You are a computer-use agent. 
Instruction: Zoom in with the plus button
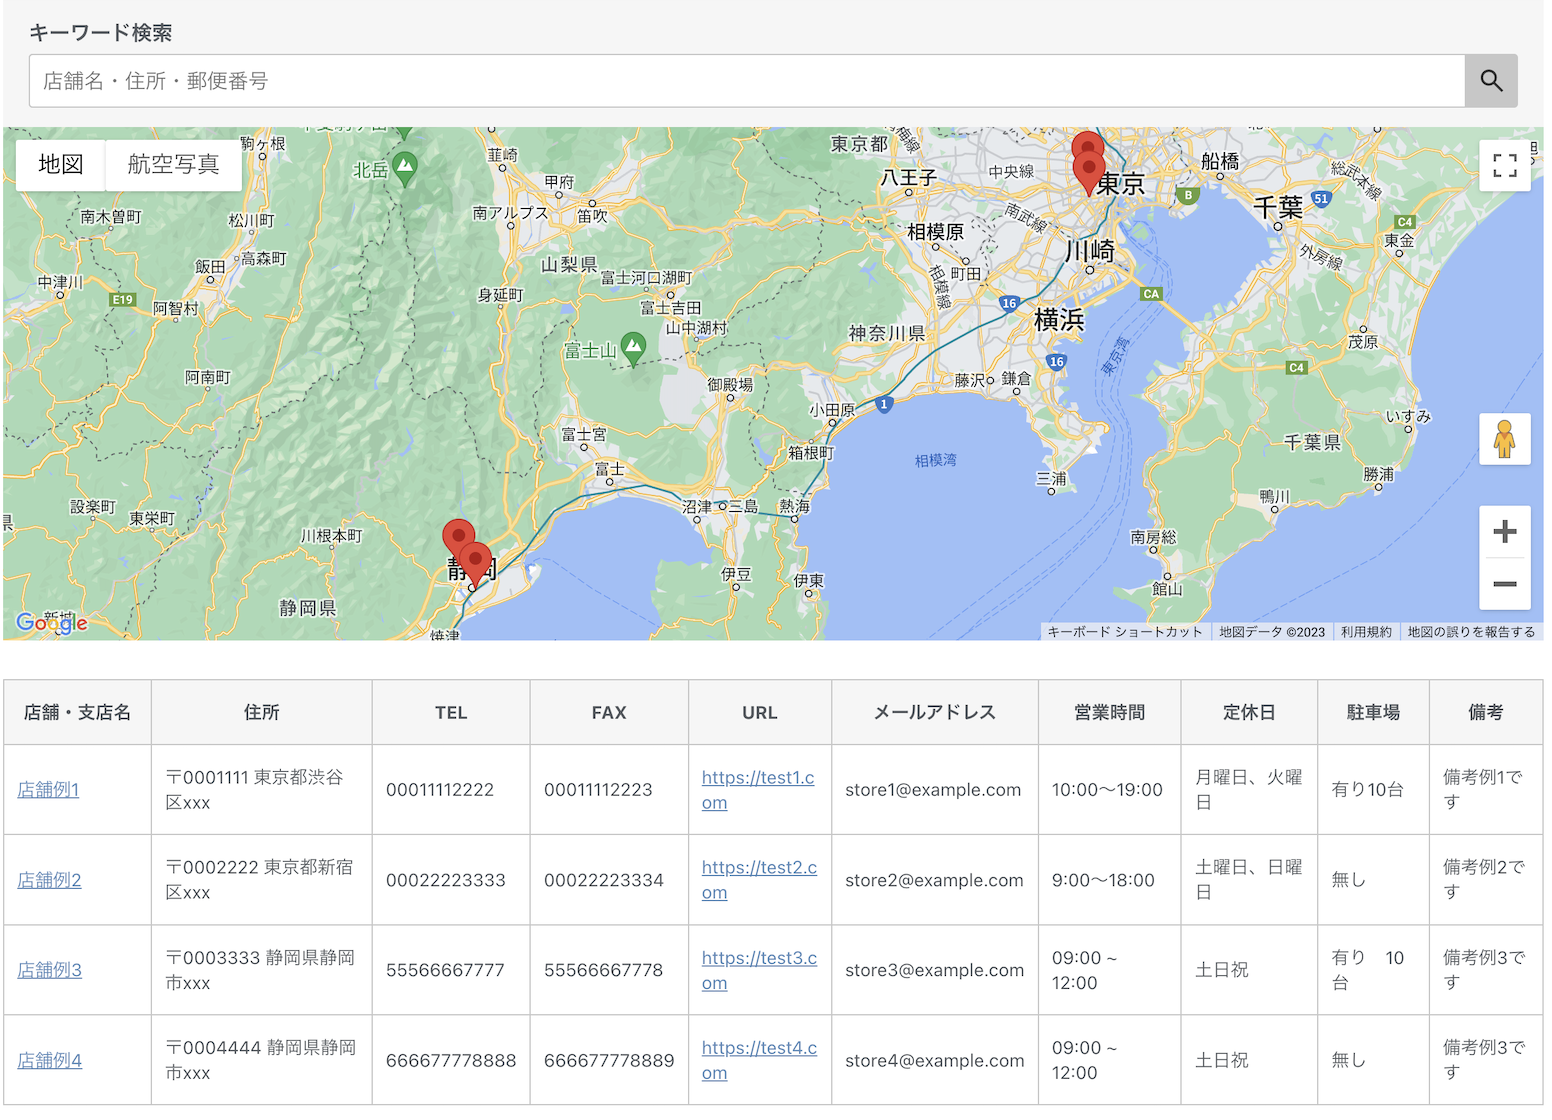click(1504, 532)
